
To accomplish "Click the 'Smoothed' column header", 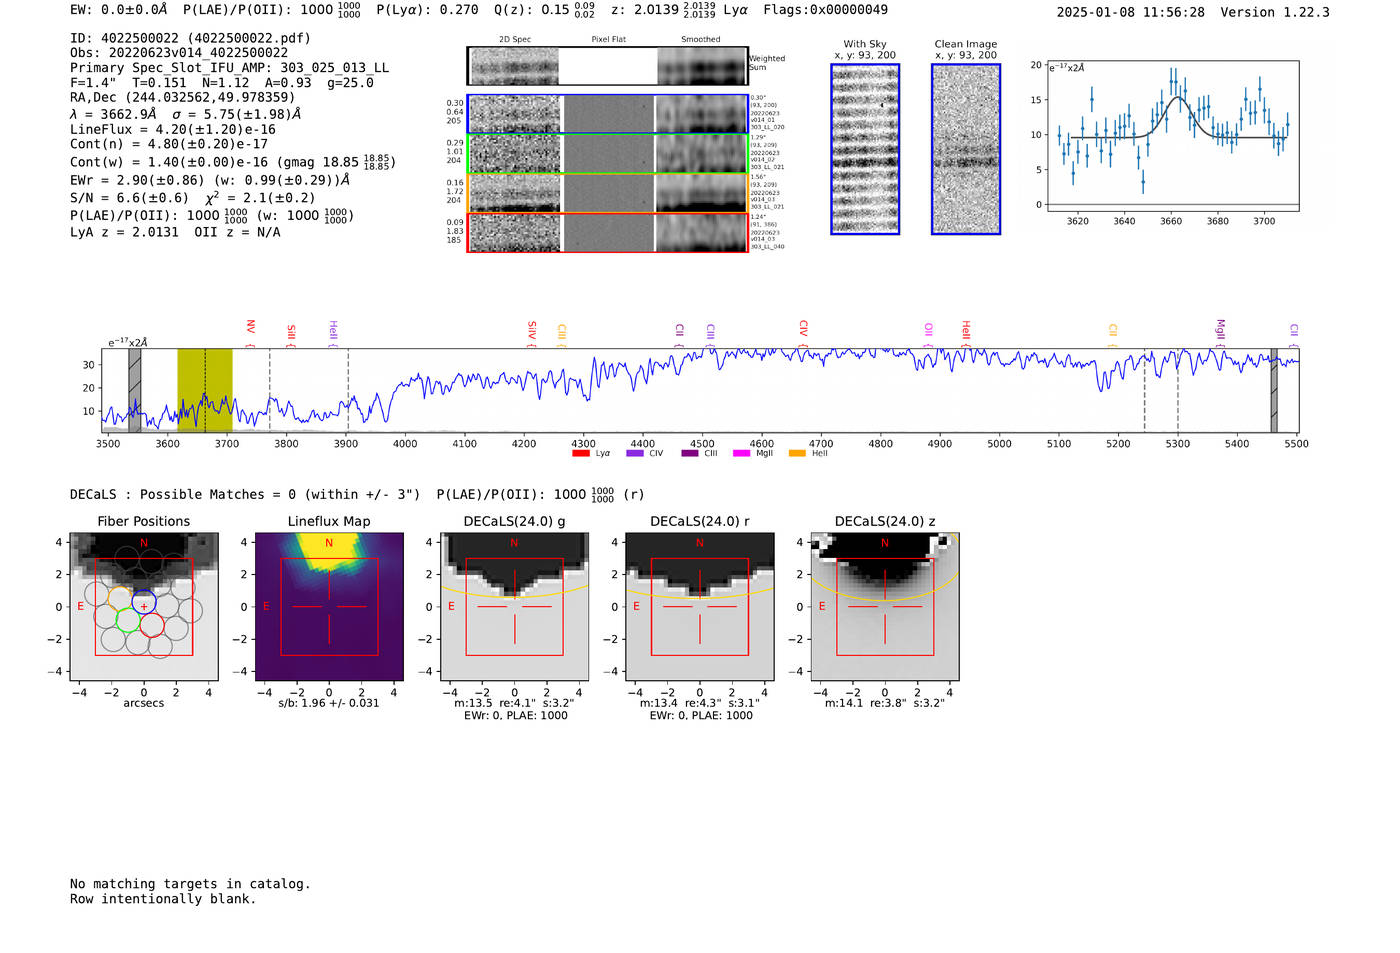I will [701, 39].
